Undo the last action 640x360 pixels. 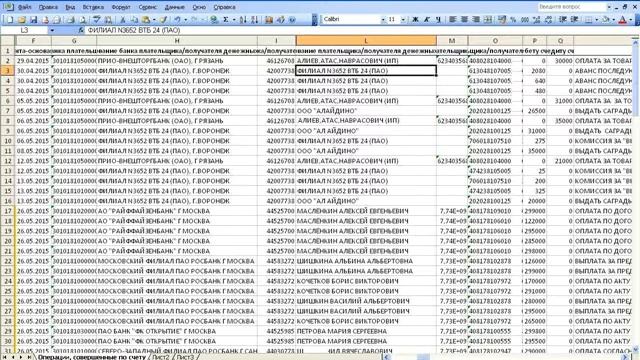click(177, 20)
